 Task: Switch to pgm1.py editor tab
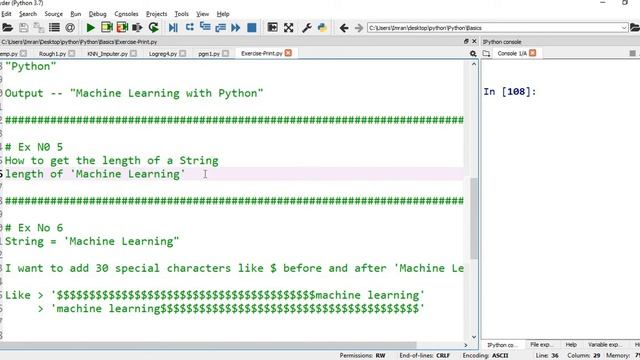pos(209,53)
